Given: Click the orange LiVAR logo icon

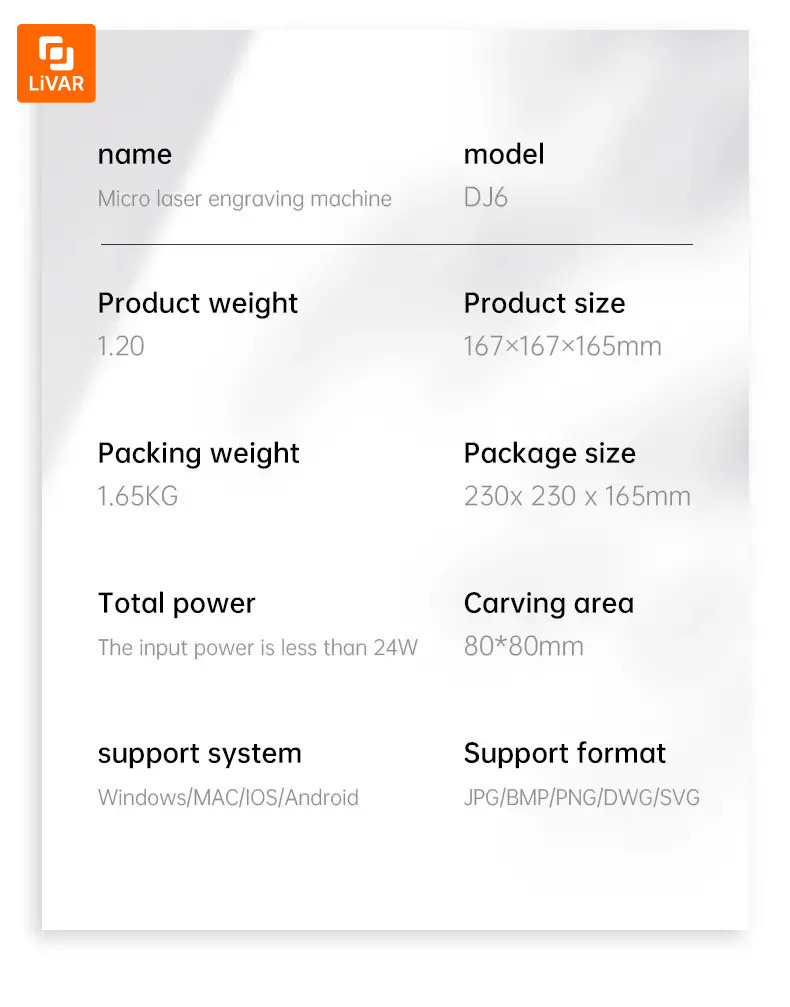Looking at the screenshot, I should [x=57, y=64].
